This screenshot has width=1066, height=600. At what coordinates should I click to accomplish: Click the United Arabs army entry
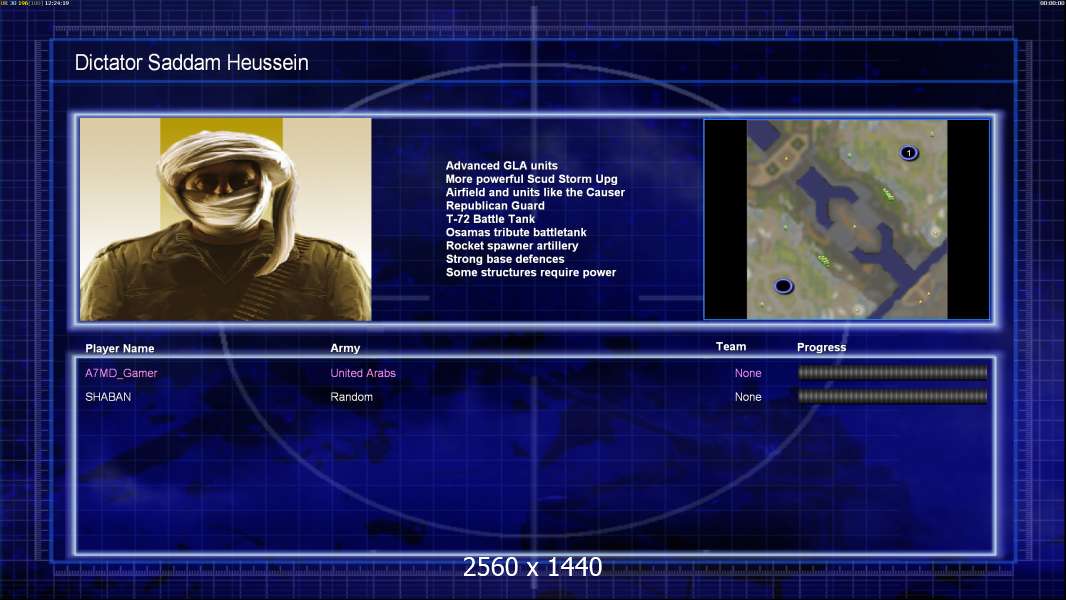363,373
